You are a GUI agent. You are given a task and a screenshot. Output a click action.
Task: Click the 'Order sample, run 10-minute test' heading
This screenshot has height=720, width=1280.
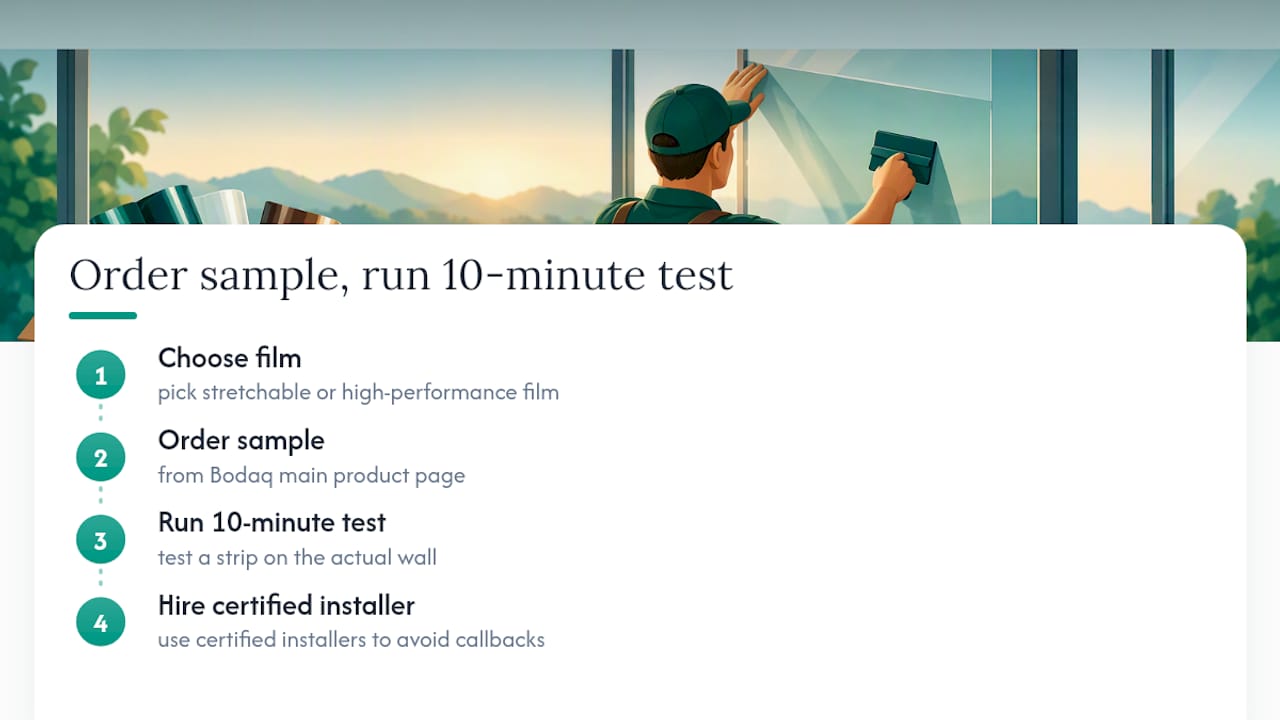(401, 275)
